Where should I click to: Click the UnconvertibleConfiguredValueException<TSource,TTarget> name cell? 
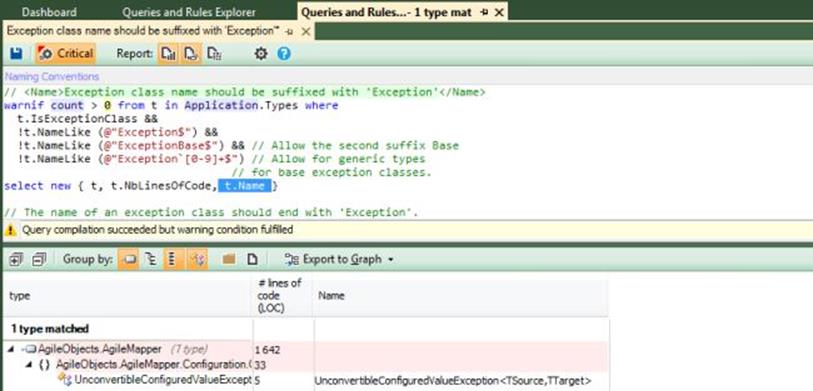tap(453, 381)
